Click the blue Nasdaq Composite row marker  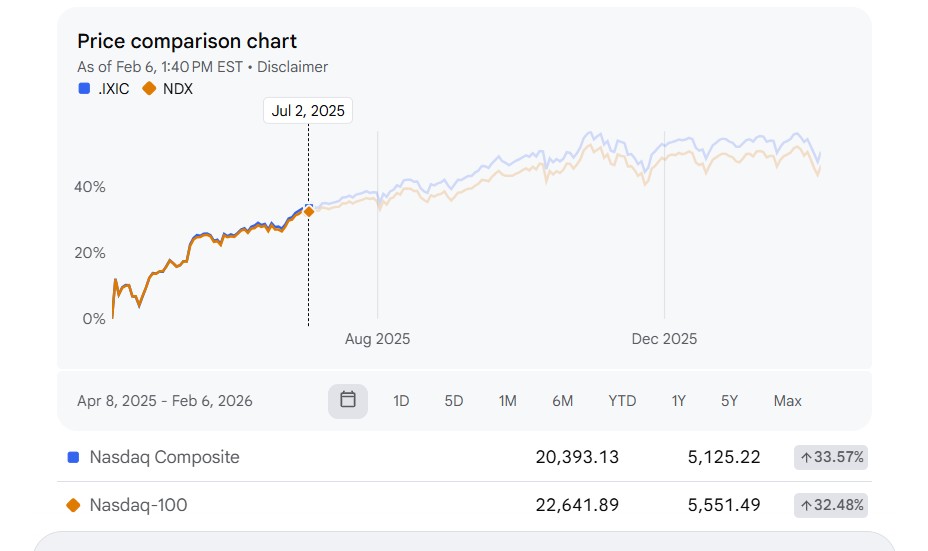(73, 457)
